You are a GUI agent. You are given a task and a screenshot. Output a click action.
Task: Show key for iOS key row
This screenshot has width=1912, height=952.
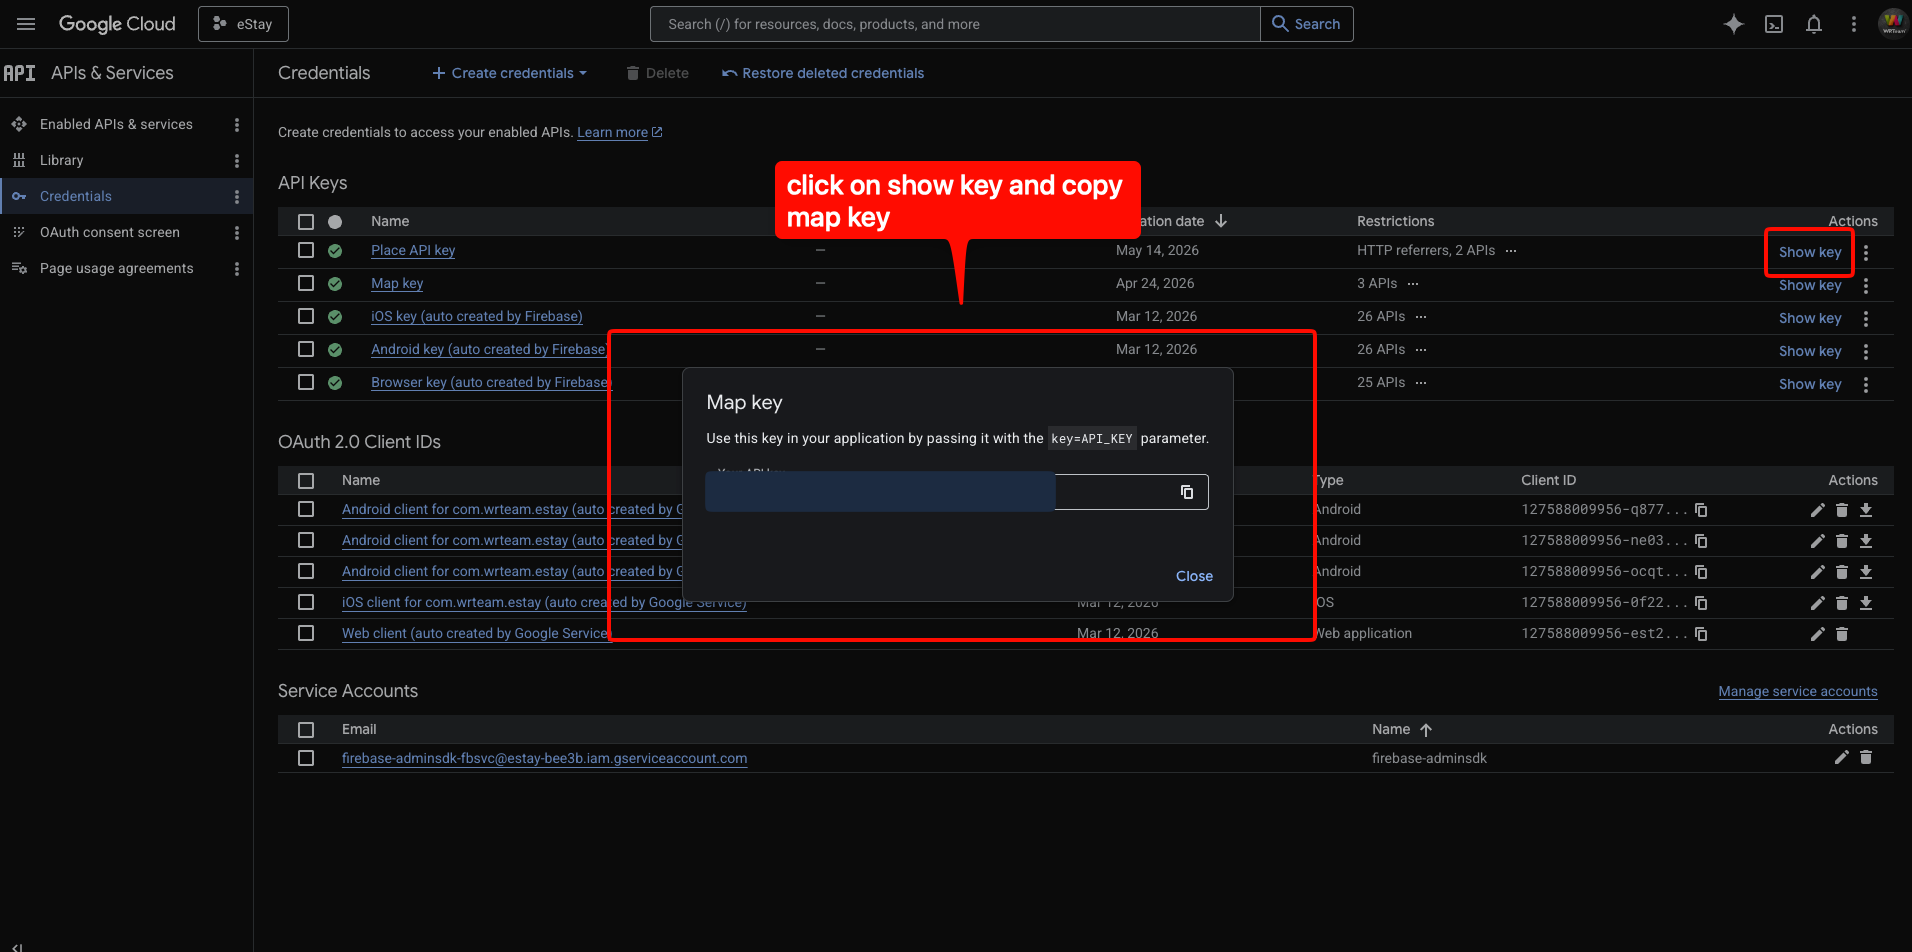(x=1810, y=318)
